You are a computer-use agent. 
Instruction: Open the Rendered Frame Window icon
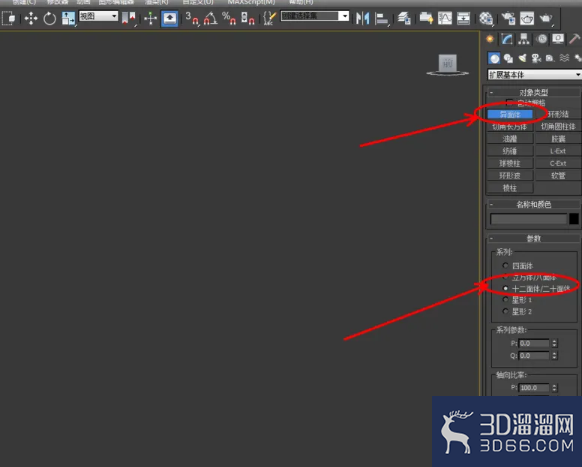[527, 18]
